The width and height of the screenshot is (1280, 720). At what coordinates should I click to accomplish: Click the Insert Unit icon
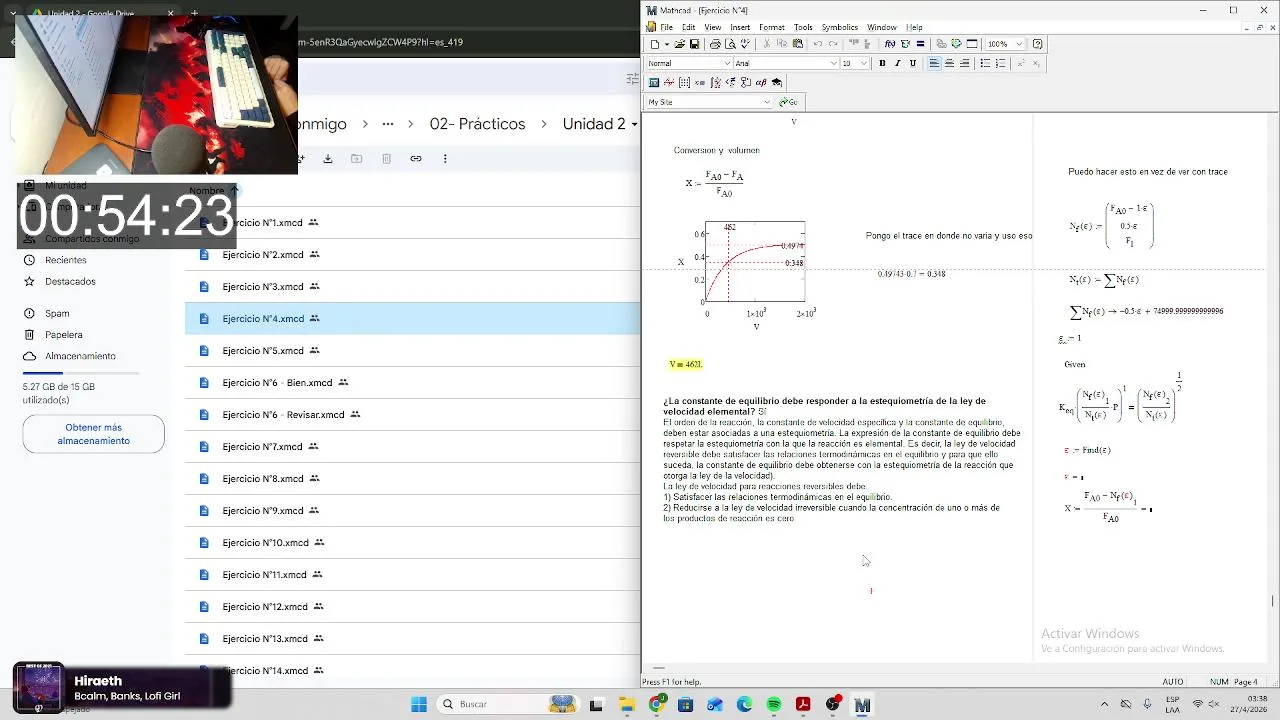[905, 44]
